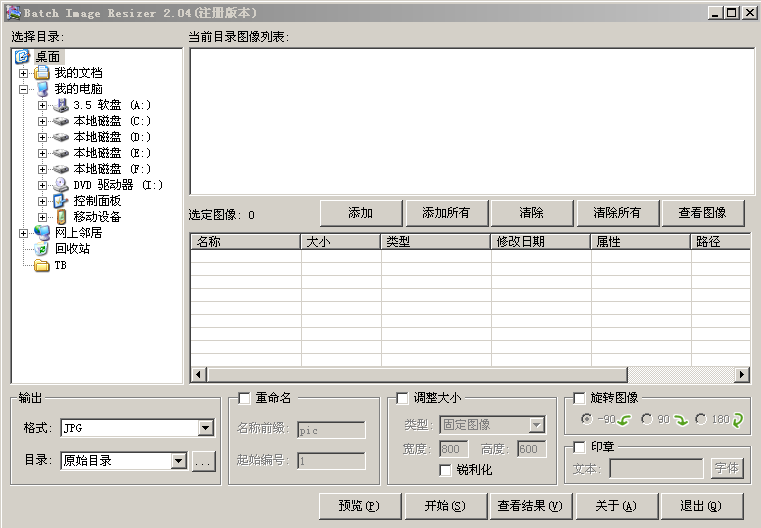Image resolution: width=761 pixels, height=528 pixels.
Task: Click the Clear (清除) button
Action: coord(532,213)
